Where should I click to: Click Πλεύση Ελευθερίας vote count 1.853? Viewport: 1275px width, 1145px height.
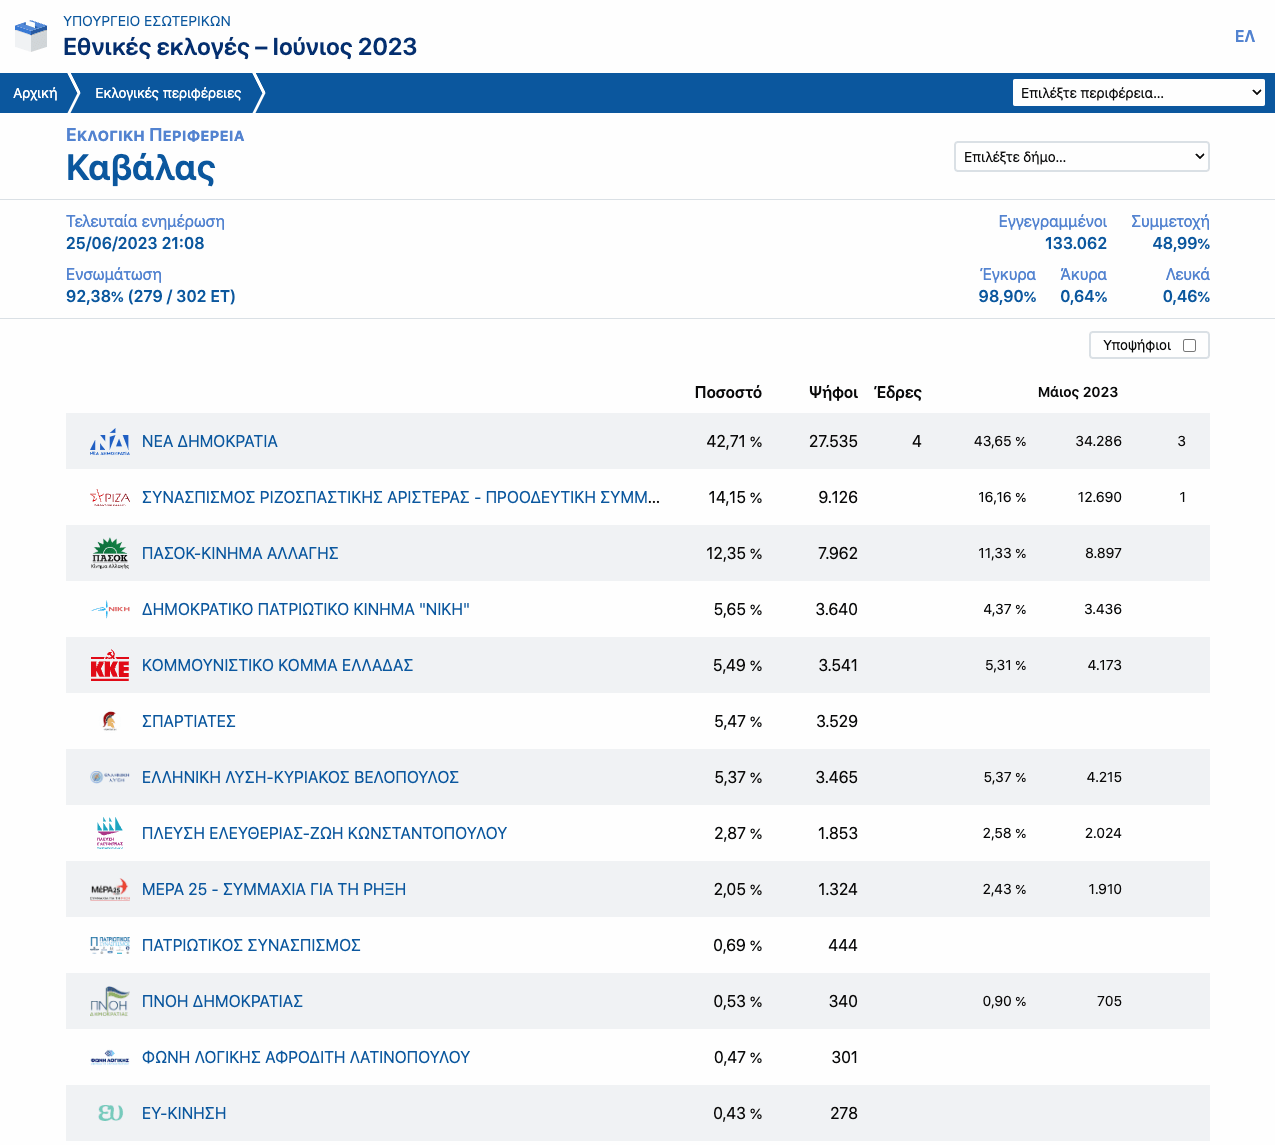(x=838, y=833)
